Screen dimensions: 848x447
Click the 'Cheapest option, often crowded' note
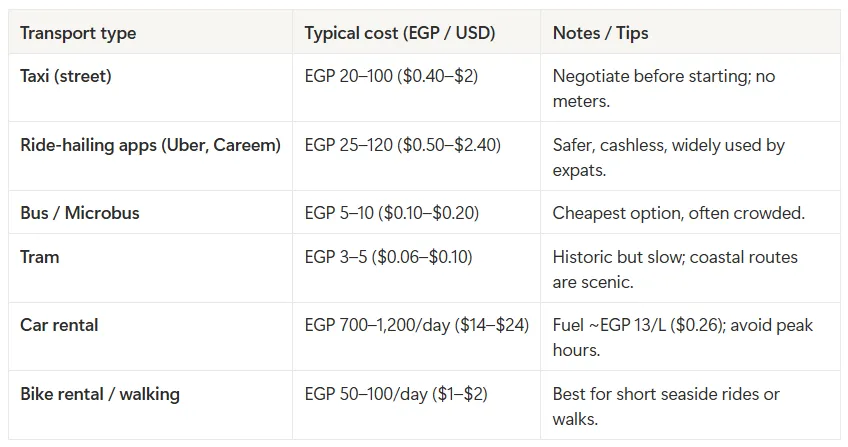click(x=679, y=213)
